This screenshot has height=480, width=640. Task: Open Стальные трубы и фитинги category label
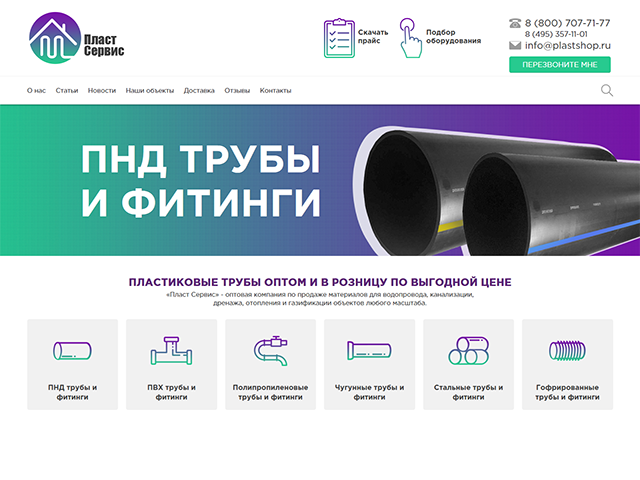(469, 392)
